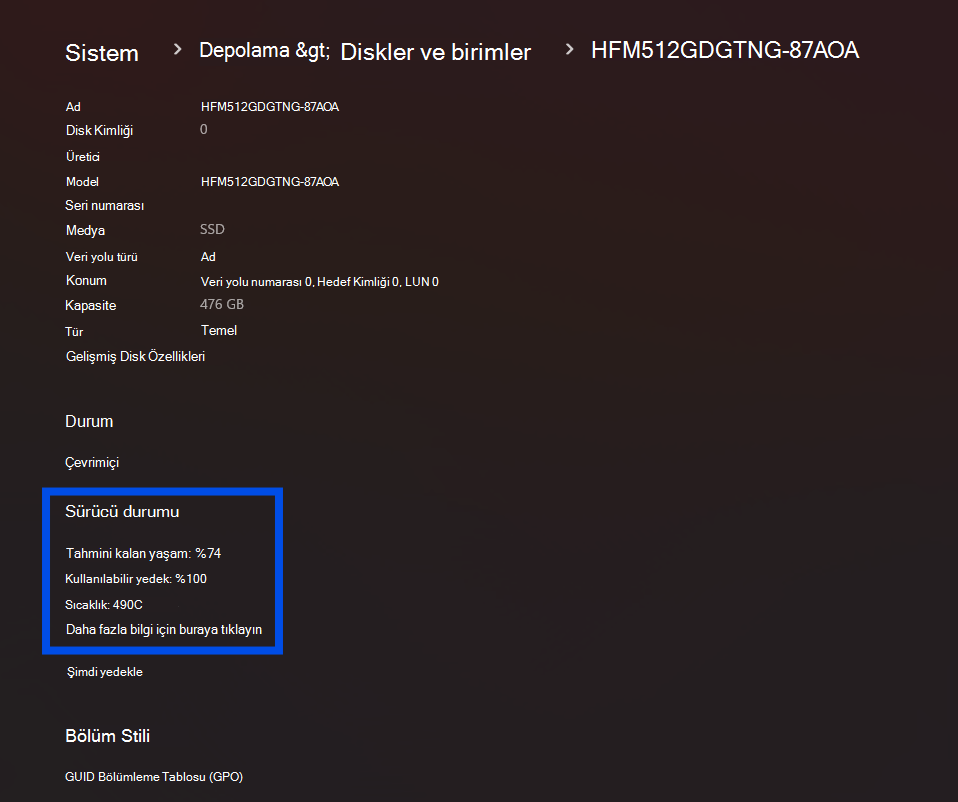Select the Temel disk type value
This screenshot has height=802, width=958.
[219, 330]
